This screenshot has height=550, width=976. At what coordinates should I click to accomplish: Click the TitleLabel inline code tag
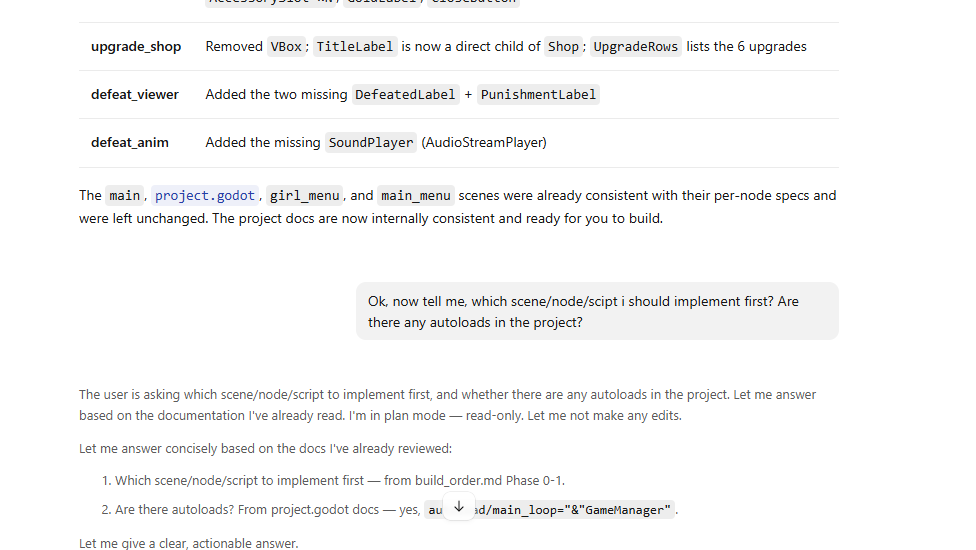pos(355,47)
